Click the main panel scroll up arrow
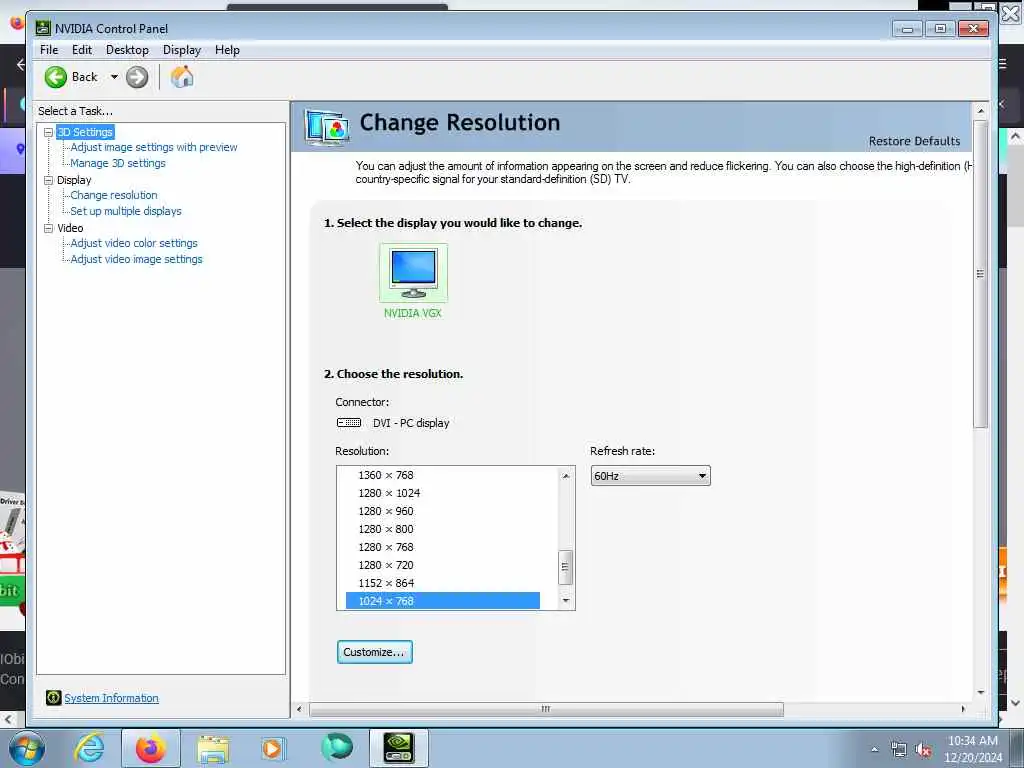The image size is (1024, 768). coord(980,112)
